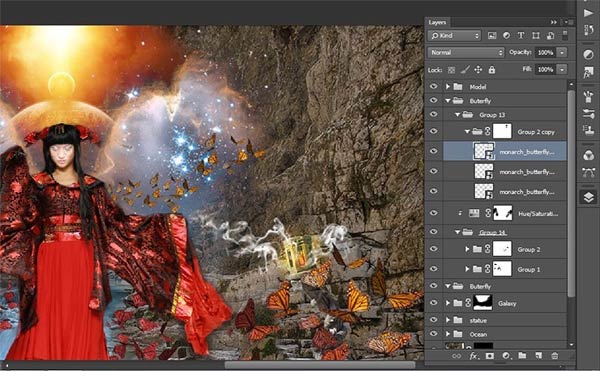Screen dimensions: 600x371
Task: Hide the Hue/Saturation adjustment layer
Action: pos(433,213)
